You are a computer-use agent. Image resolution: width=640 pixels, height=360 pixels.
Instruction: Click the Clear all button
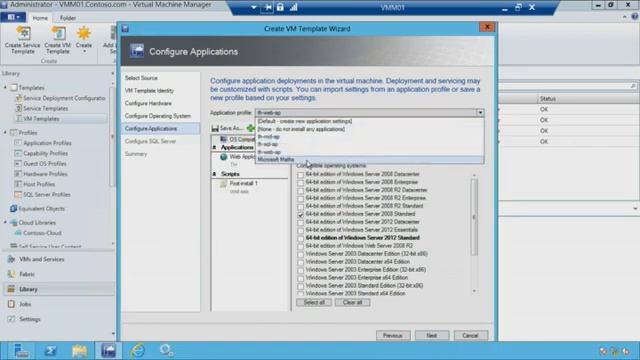point(353,302)
